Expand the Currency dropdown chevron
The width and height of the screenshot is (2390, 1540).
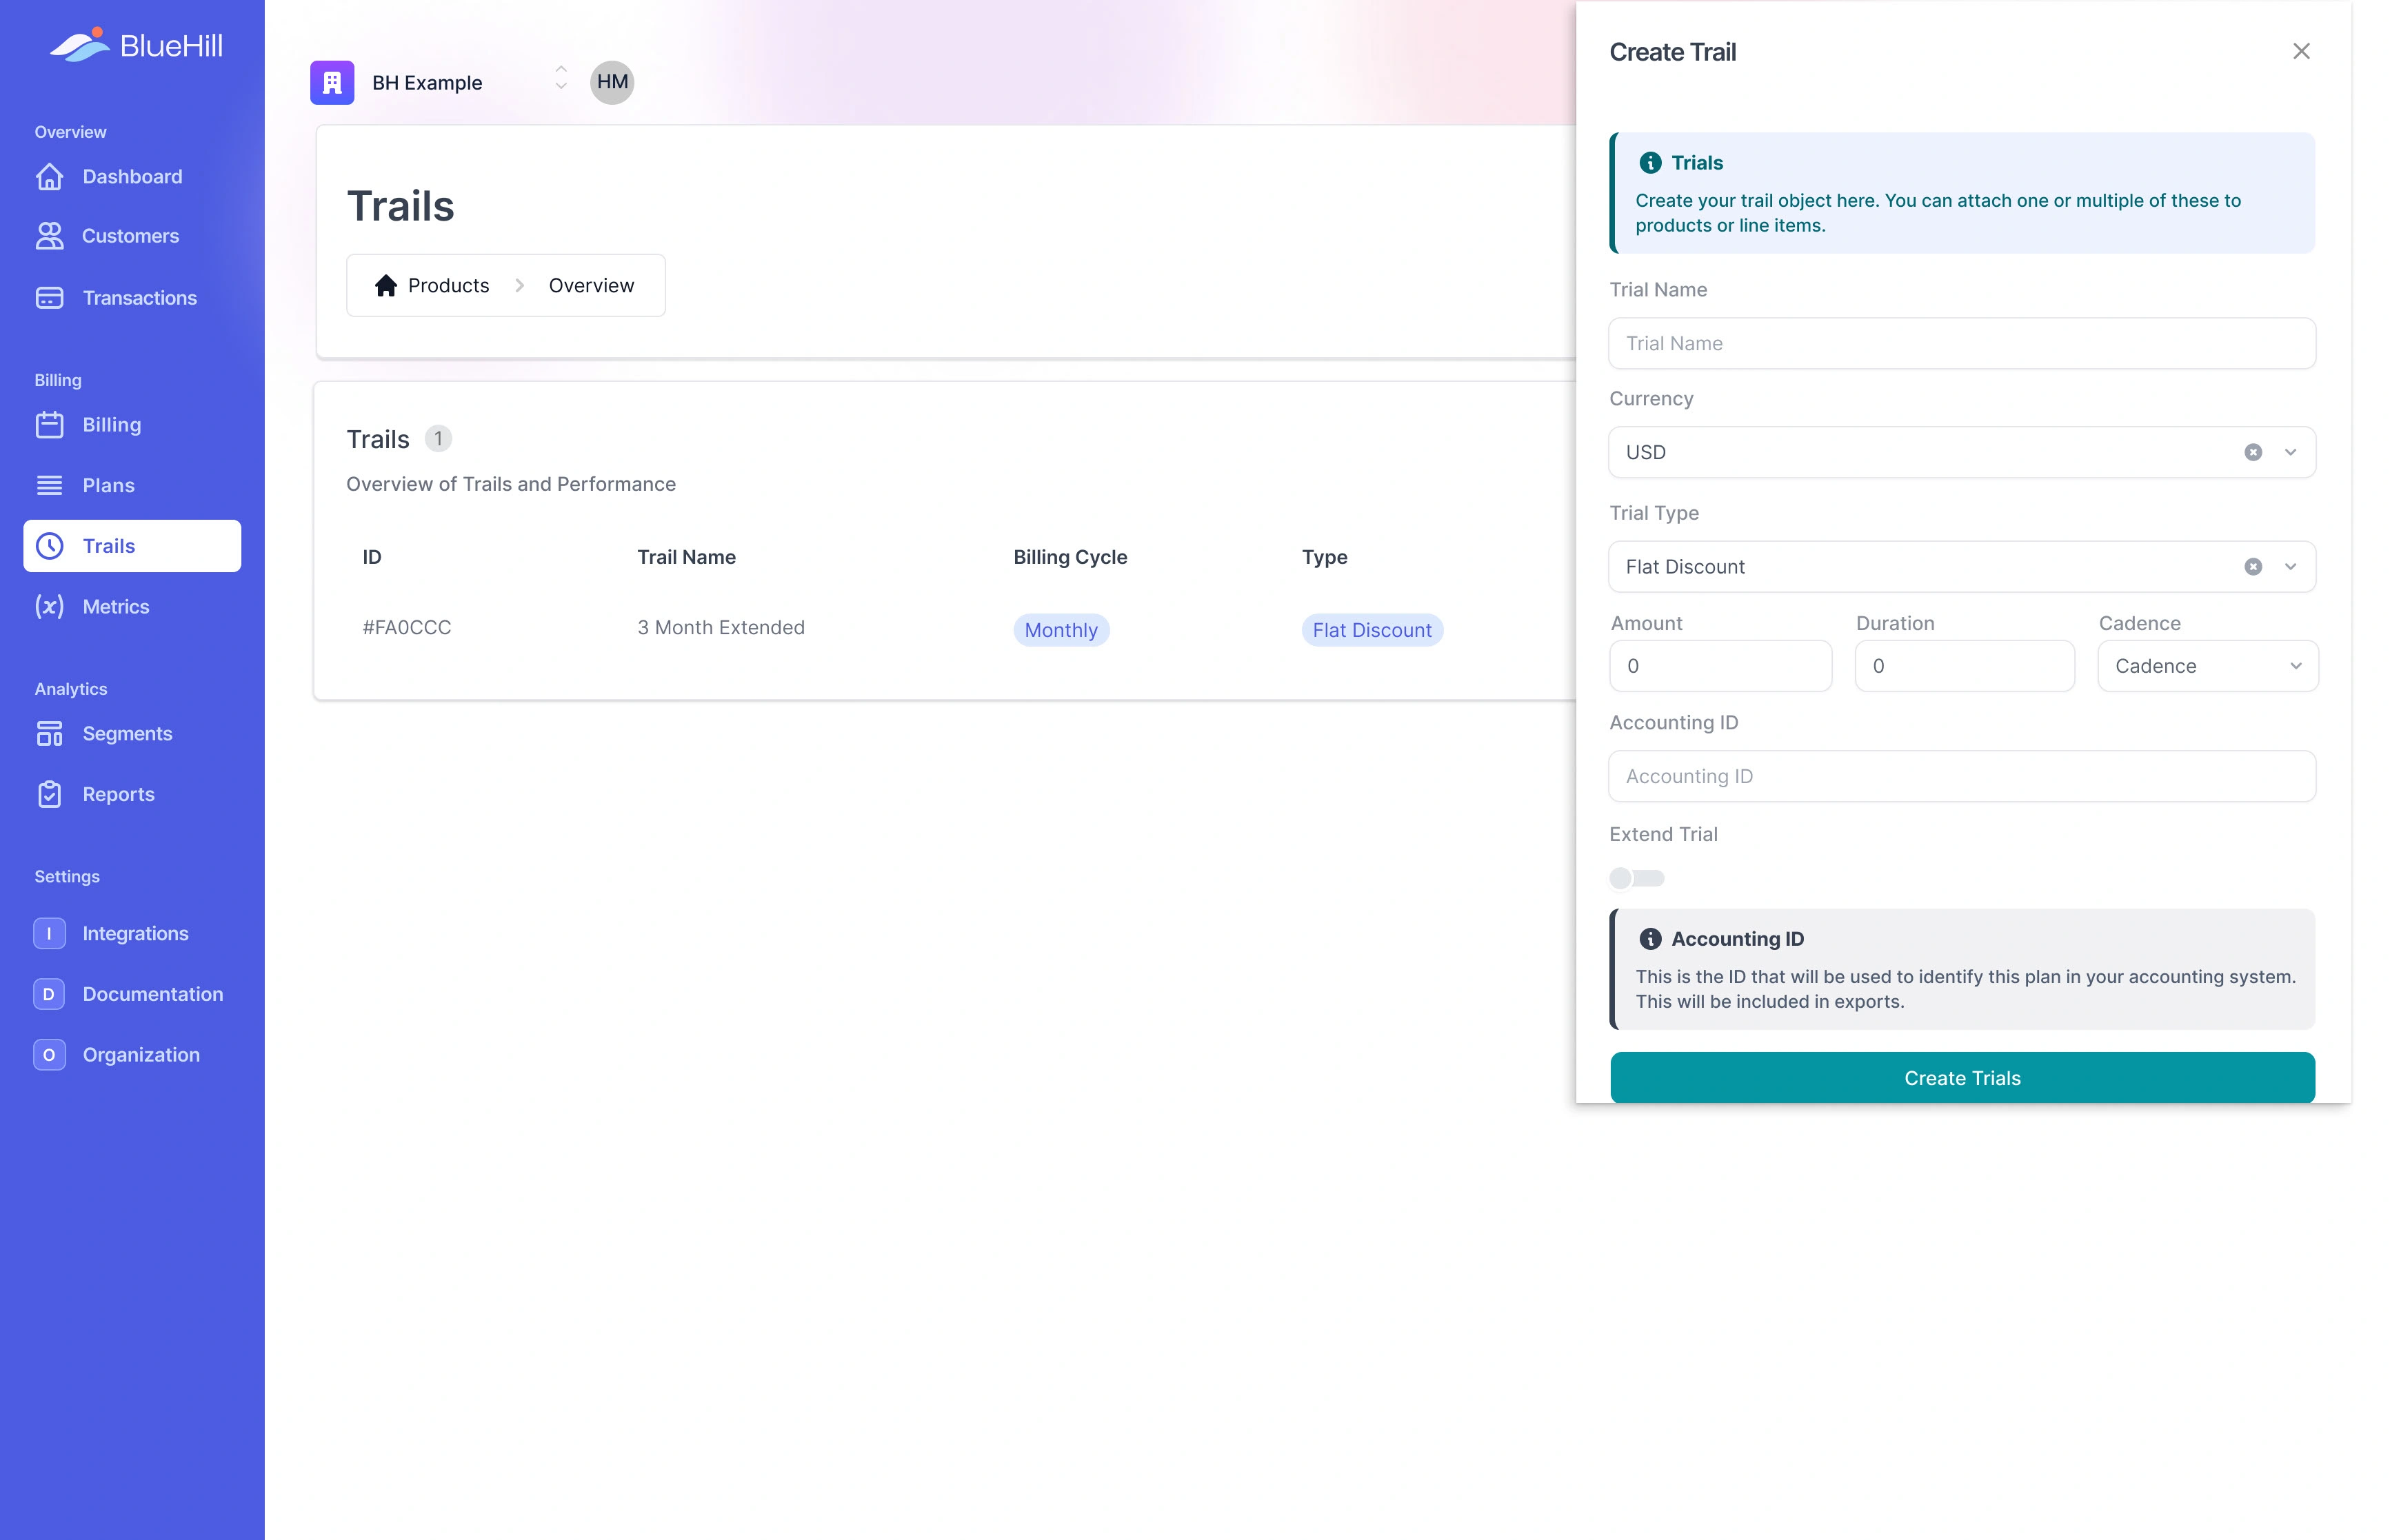2290,452
